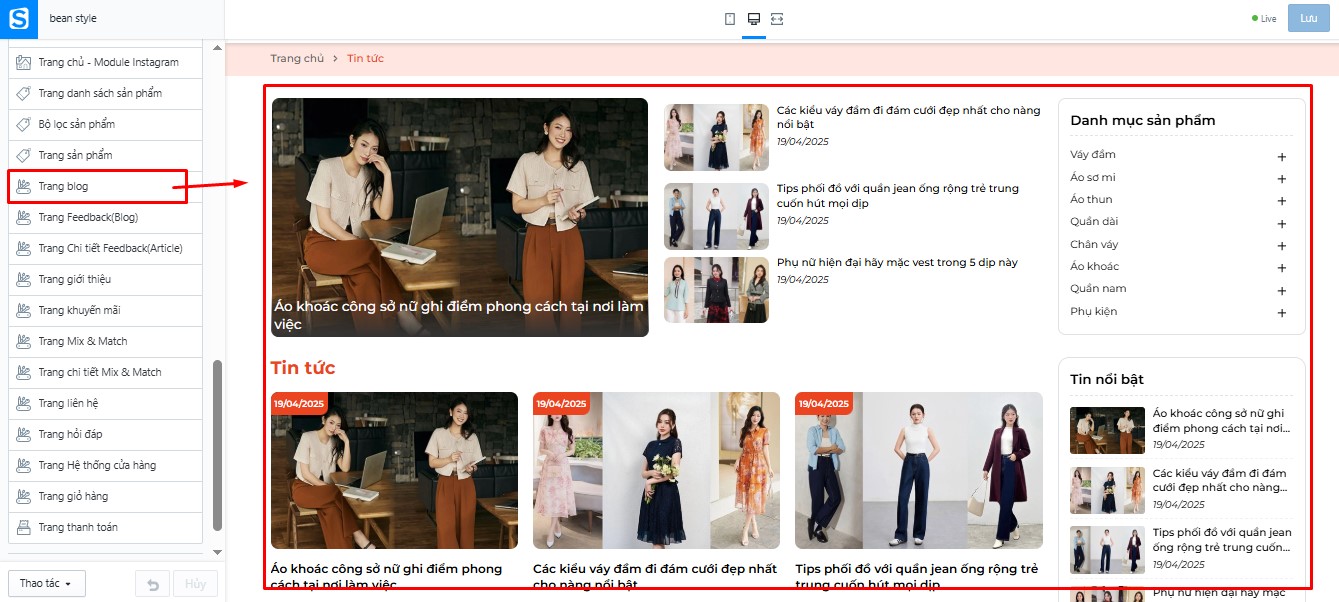Click sidebar scrollbar up arrow
The width and height of the screenshot is (1339, 602).
[218, 47]
